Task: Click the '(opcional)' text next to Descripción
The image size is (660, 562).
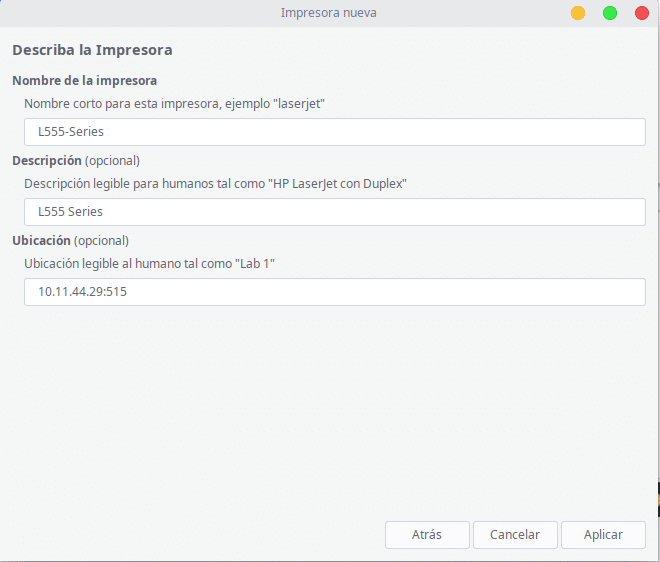Action: [112, 160]
